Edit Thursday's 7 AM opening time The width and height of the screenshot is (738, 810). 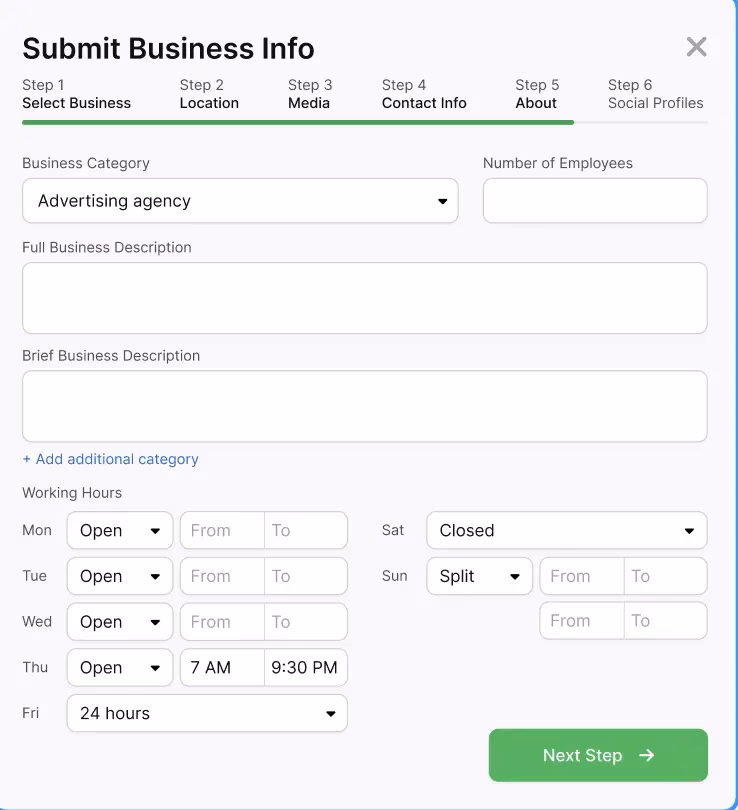pos(221,667)
